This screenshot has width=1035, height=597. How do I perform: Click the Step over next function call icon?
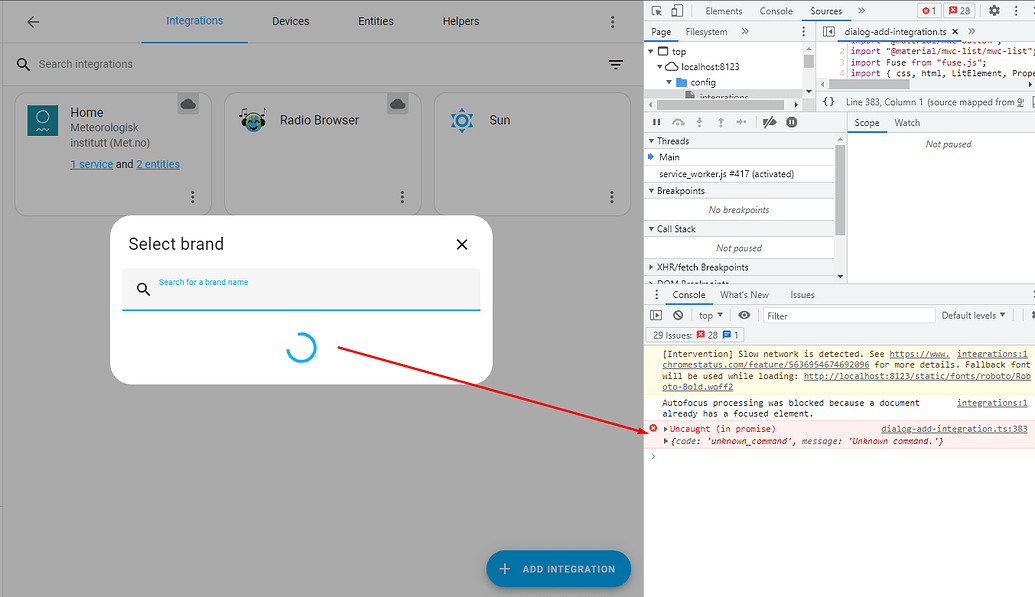678,122
